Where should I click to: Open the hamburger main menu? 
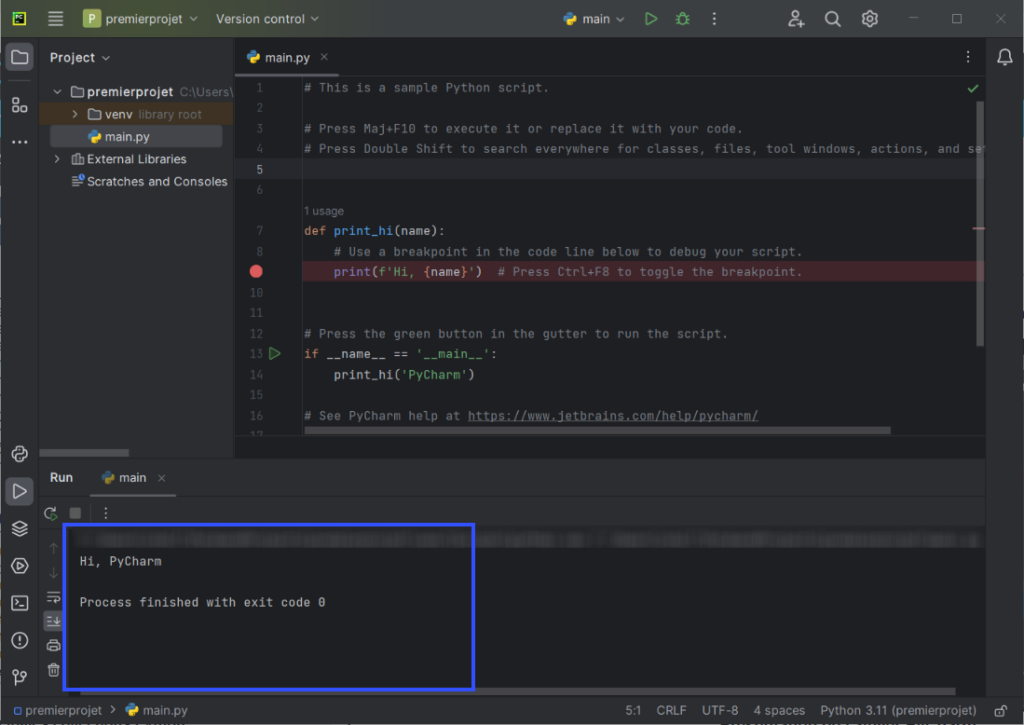pos(55,19)
